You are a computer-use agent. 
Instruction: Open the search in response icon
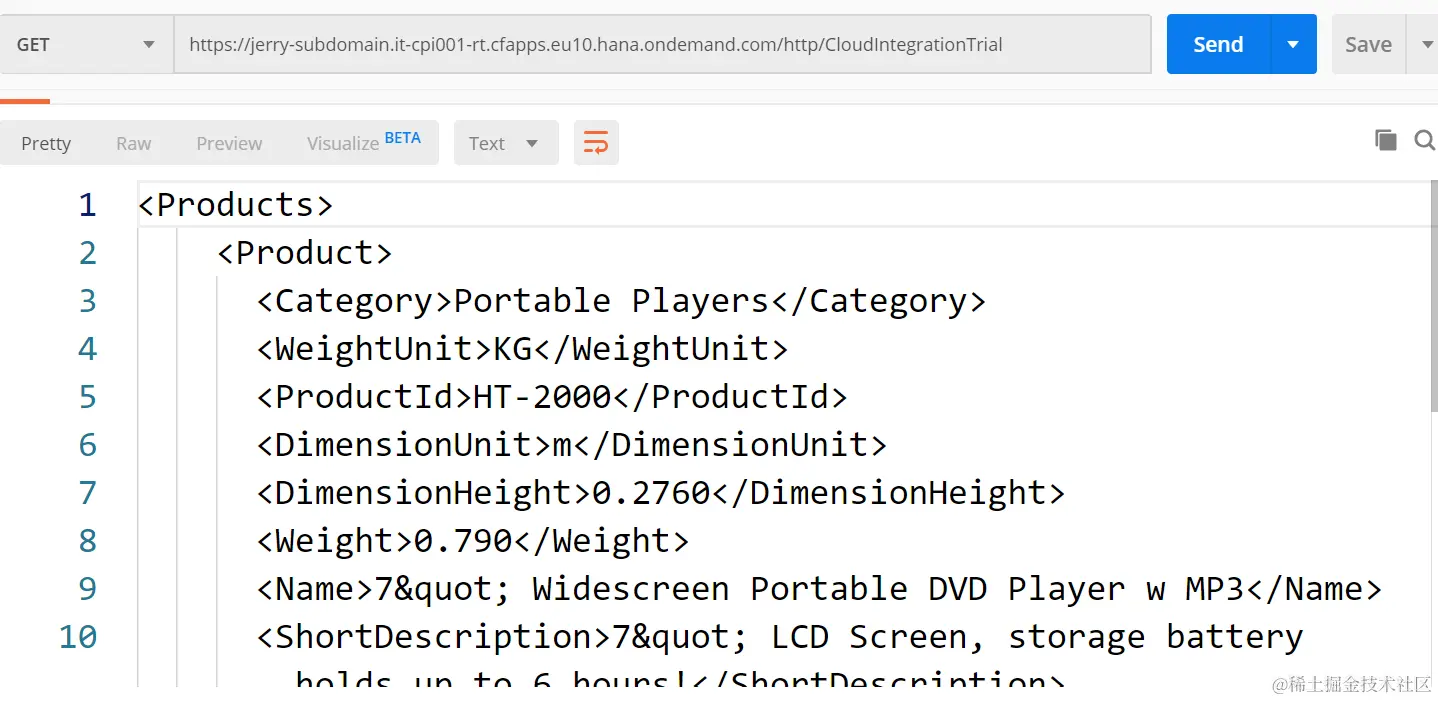[x=1424, y=140]
